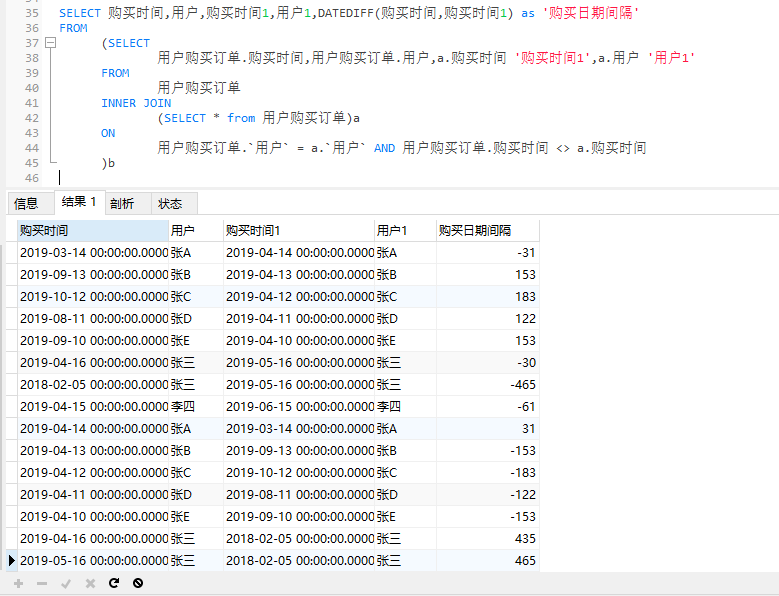Screen dimensions: 779x596
Task: Click the delete record minus icon
Action: (42, 583)
